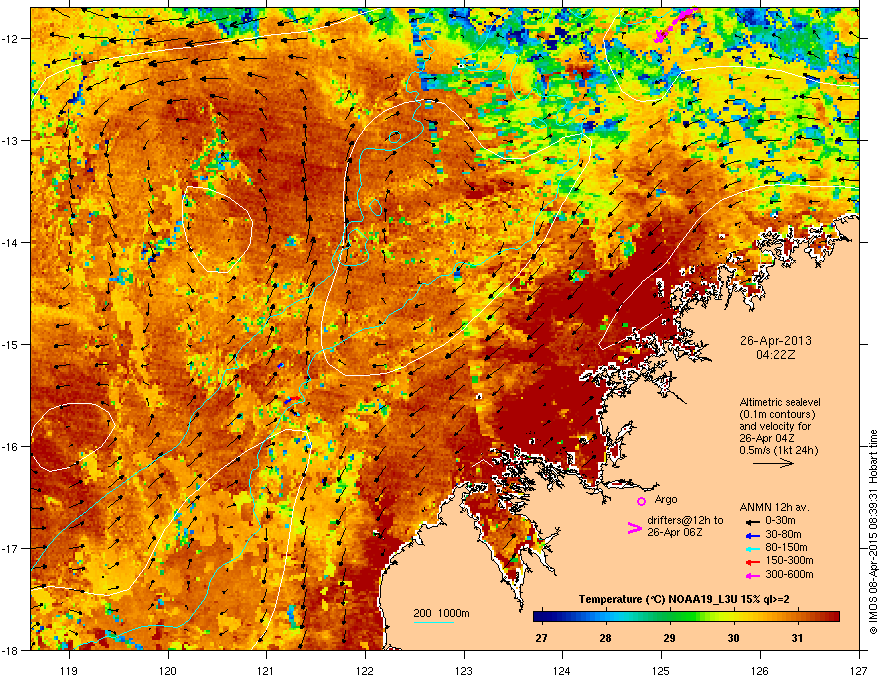The image size is (880, 680).
Task: Click the '26-Apr-2013' date label
Action: pyautogui.click(x=776, y=341)
